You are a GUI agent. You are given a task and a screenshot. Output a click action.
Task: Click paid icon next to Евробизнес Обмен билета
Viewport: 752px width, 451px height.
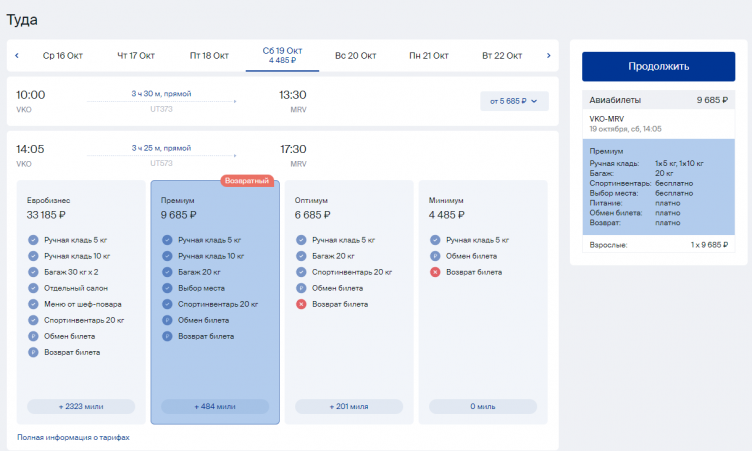(33, 336)
